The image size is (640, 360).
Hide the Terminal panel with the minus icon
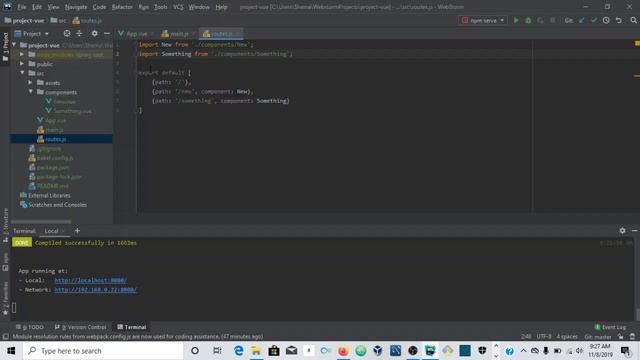click(x=634, y=231)
